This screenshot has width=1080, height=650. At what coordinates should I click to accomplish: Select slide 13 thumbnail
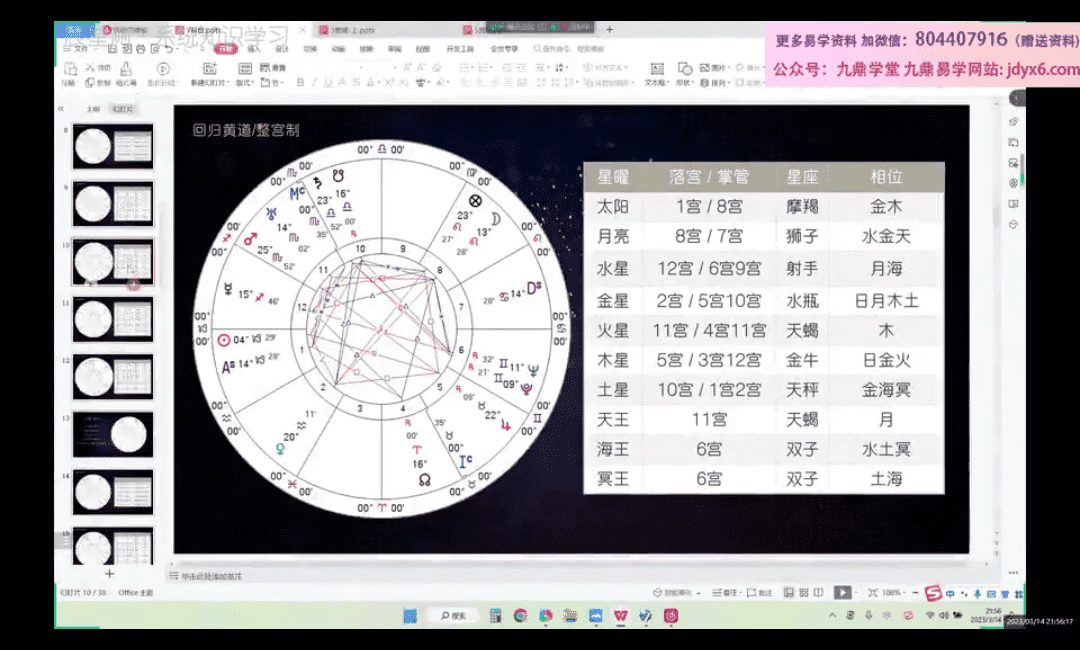113,434
